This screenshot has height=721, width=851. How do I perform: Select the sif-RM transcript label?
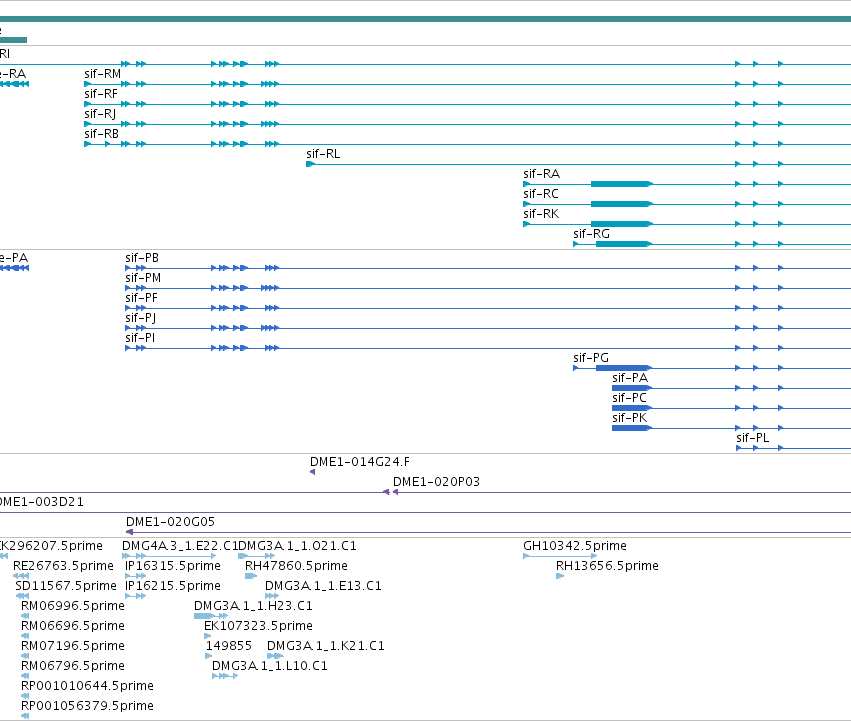(103, 74)
